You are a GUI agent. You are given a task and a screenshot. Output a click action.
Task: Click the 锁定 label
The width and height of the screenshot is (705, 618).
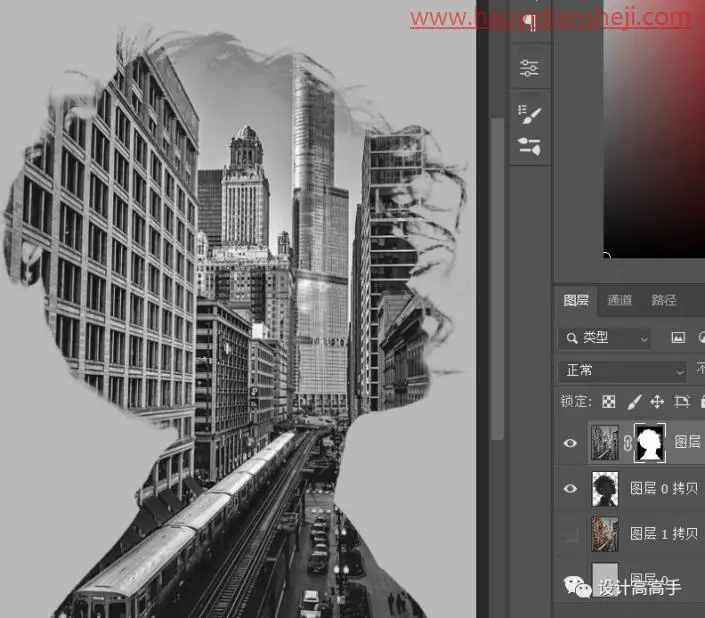coord(576,401)
